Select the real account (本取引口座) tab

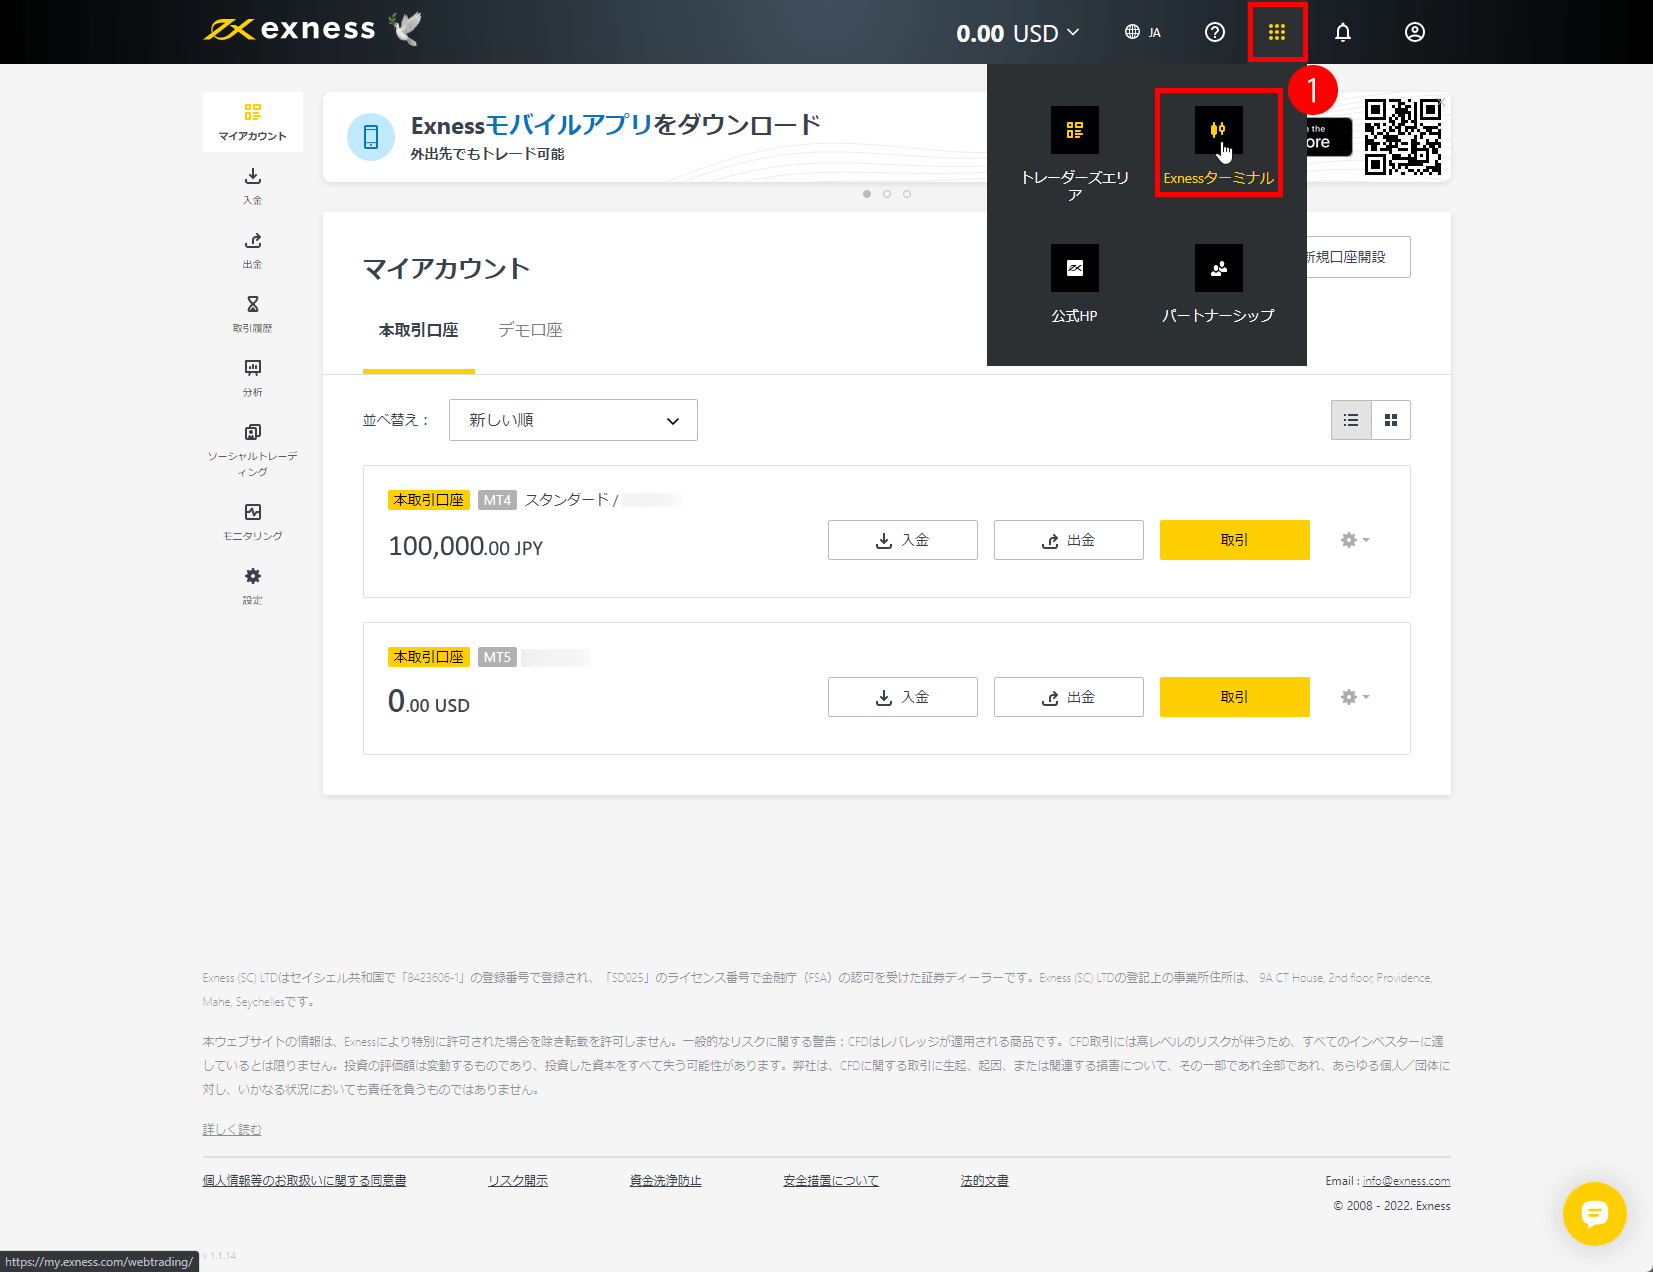click(418, 330)
